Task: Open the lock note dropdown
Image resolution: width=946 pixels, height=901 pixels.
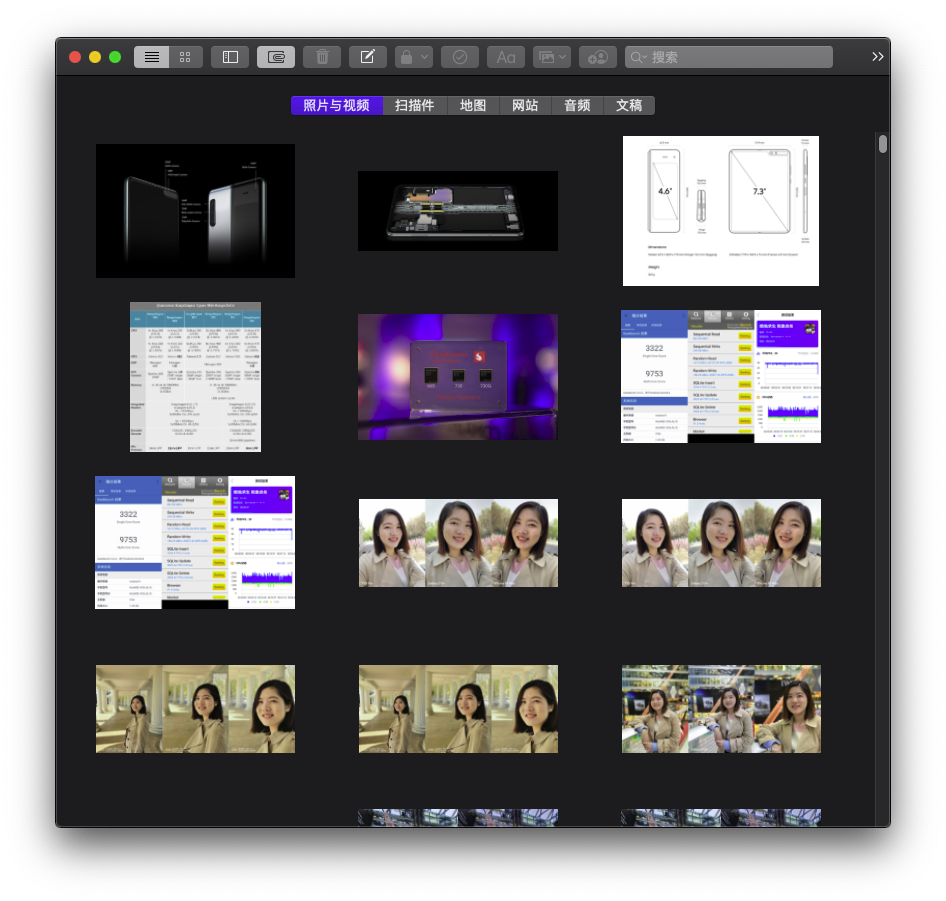Action: 414,57
